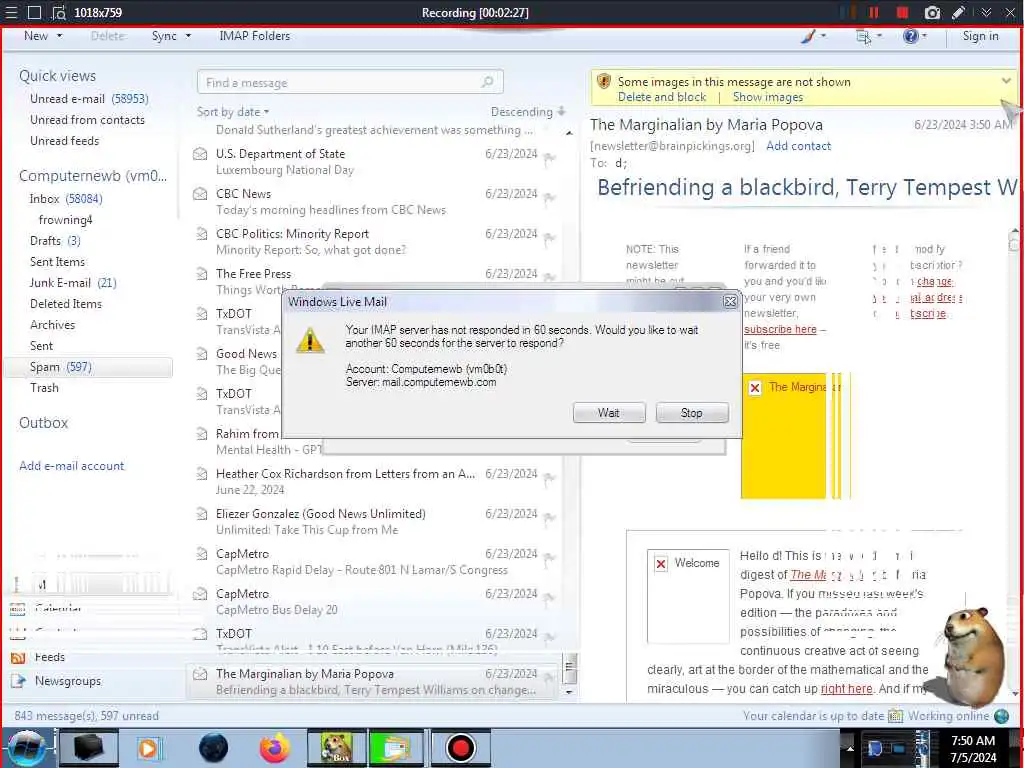Viewport: 1024px width, 768px height.
Task: Click the Stop button in the dialog
Action: point(692,413)
